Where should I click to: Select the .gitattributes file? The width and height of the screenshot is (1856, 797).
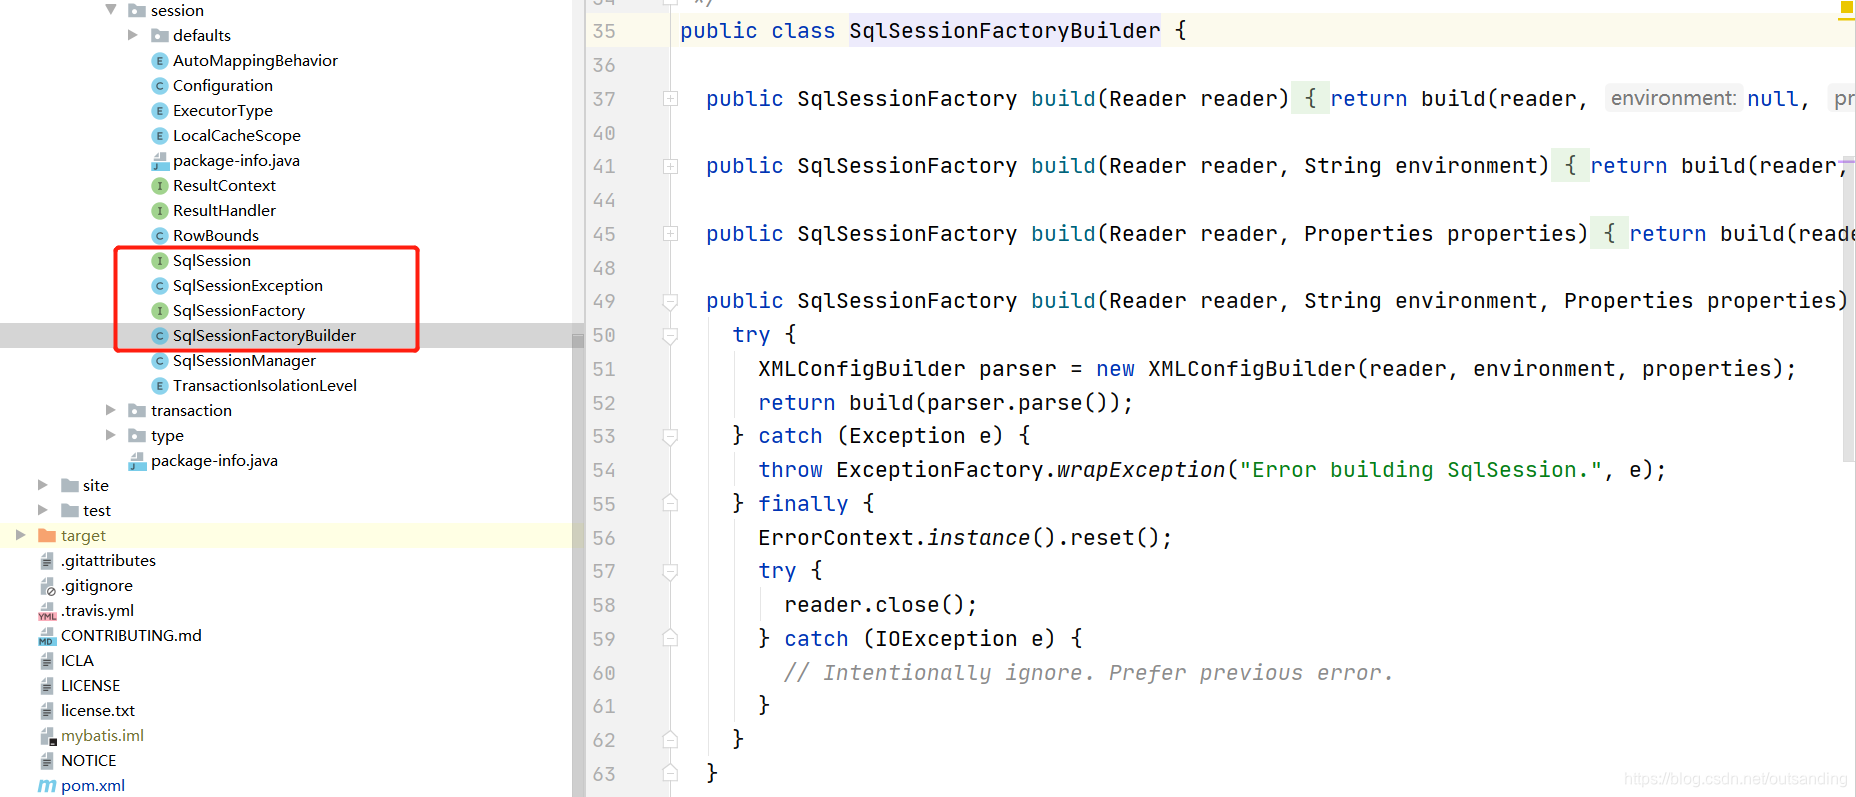tap(108, 561)
